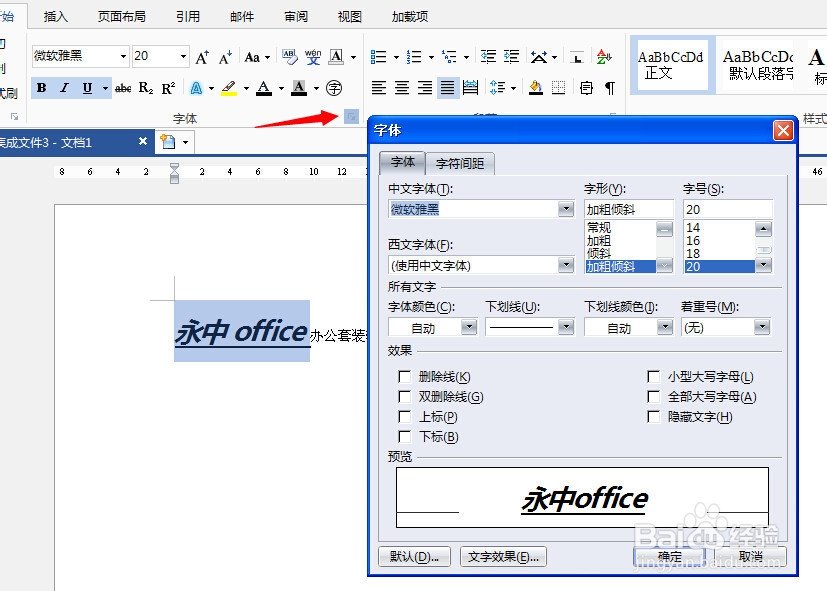Screen dimensions: 827x591
Task: Open the 视图 ribbon tab
Action: click(350, 16)
